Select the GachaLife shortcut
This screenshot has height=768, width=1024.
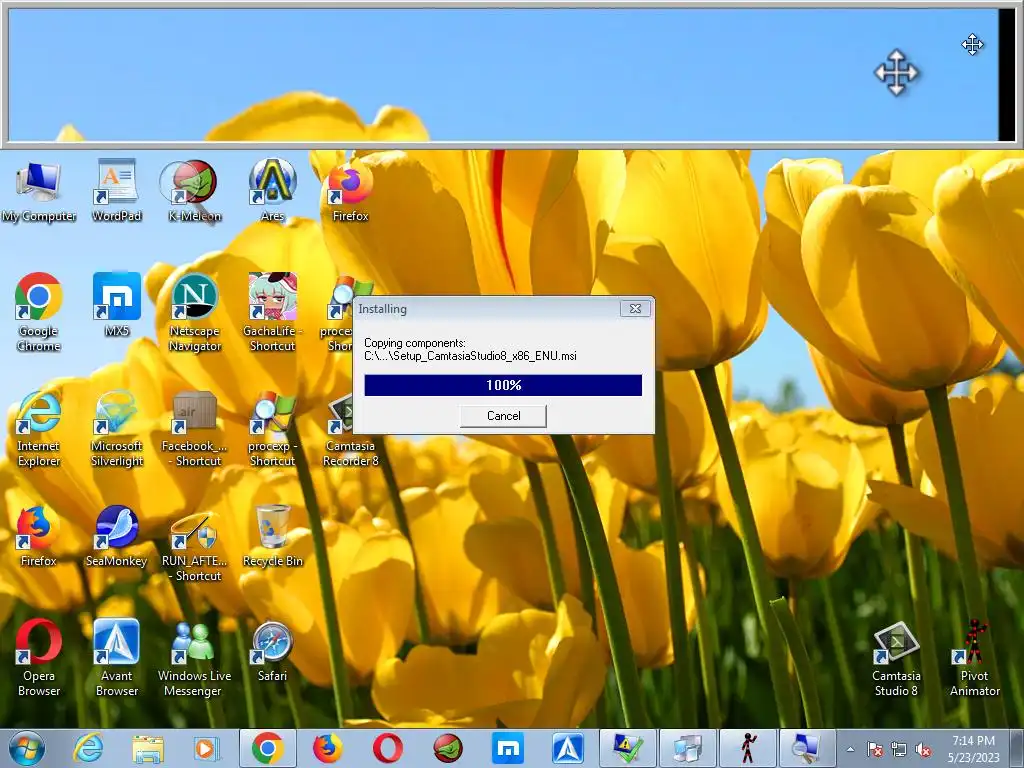pyautogui.click(x=272, y=312)
